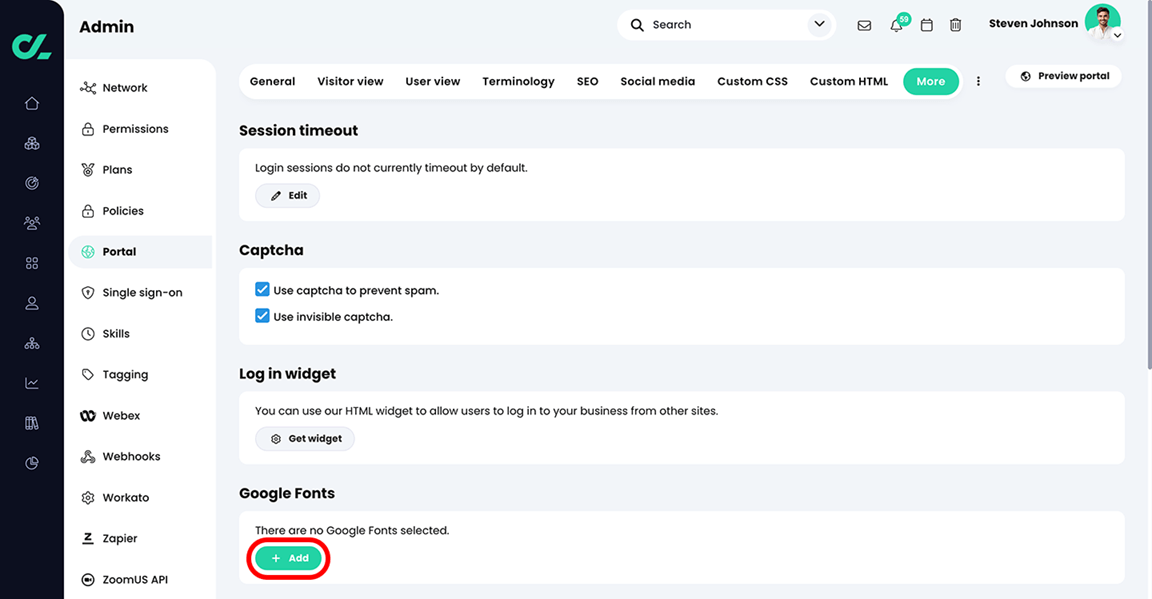Expand the search bar dropdown arrow
This screenshot has width=1152, height=599.
click(x=818, y=24)
